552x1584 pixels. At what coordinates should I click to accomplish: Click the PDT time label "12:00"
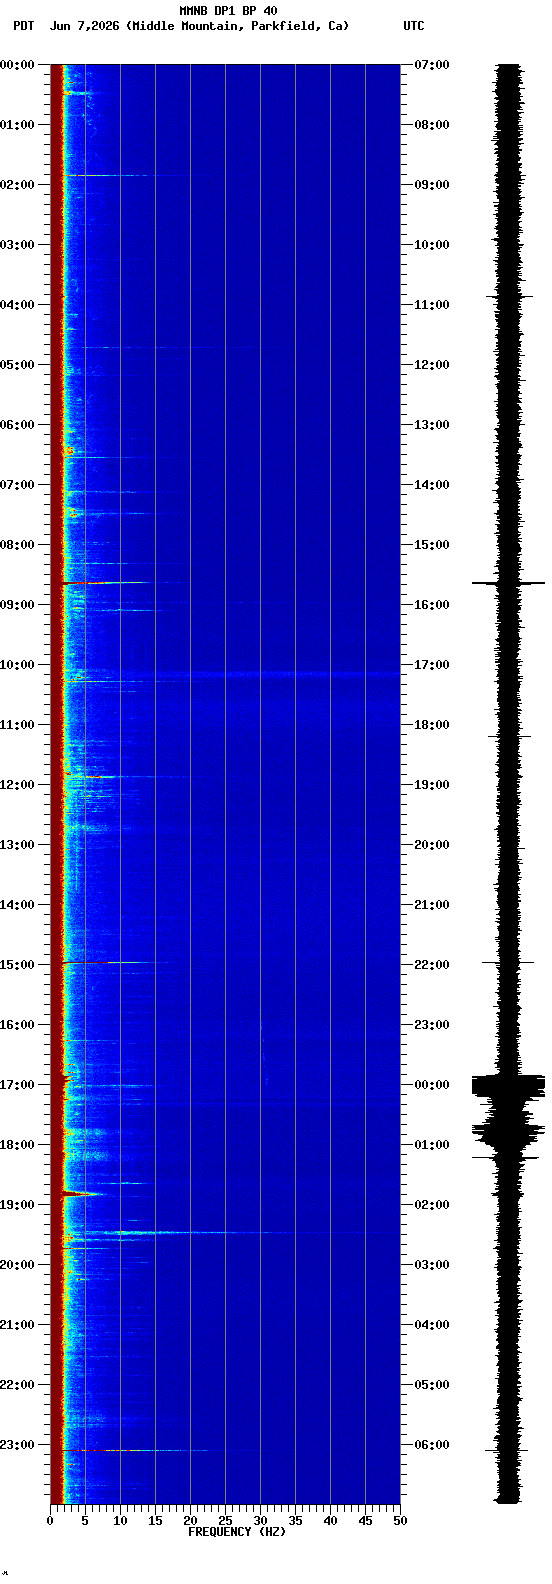tap(17, 785)
